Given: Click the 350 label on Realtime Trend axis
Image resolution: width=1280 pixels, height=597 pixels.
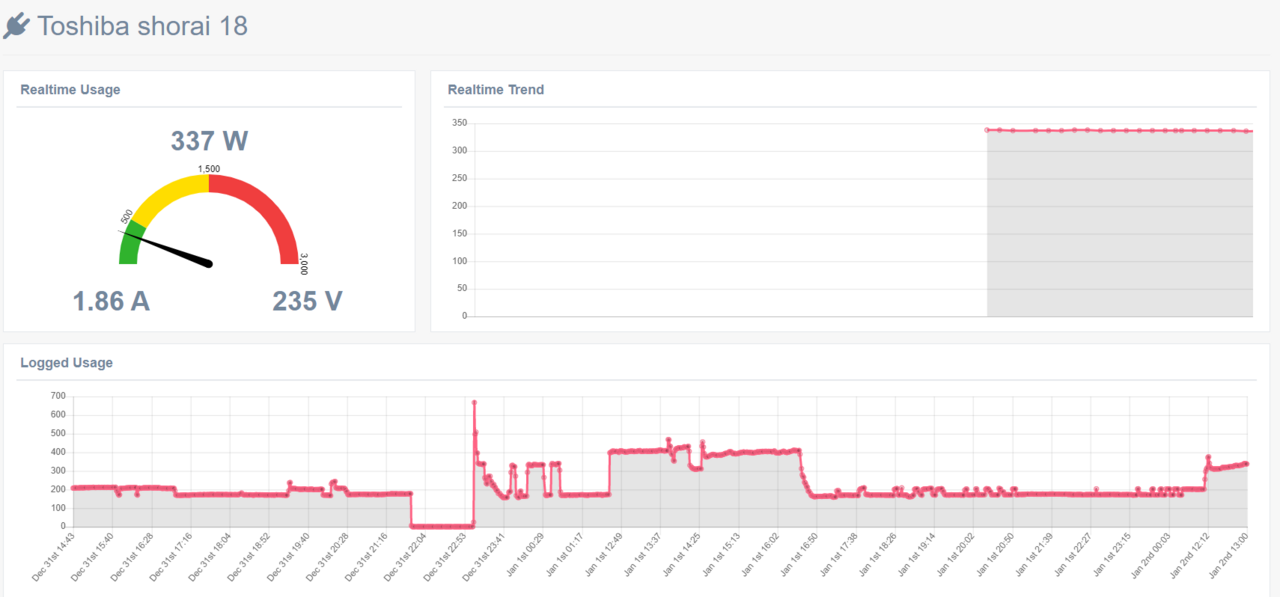Looking at the screenshot, I should tap(458, 123).
